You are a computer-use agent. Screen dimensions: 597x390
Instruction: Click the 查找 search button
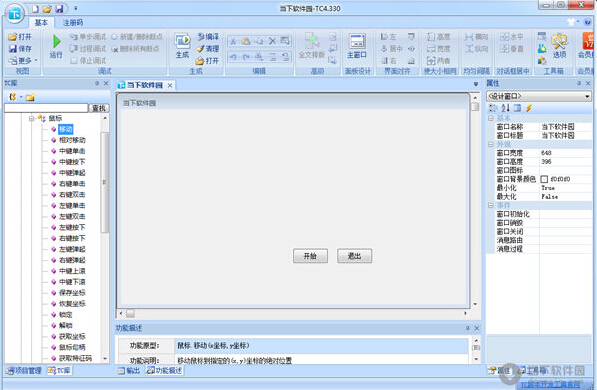[x=99, y=108]
